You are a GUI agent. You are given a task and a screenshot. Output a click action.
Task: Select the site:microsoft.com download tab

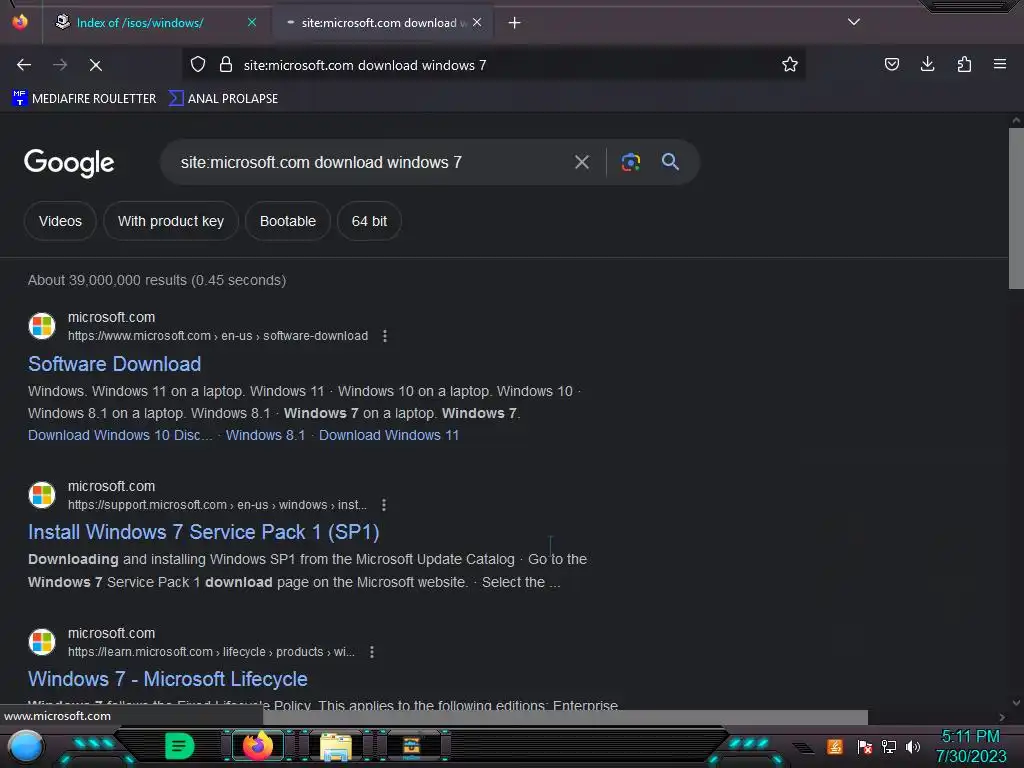(x=382, y=23)
